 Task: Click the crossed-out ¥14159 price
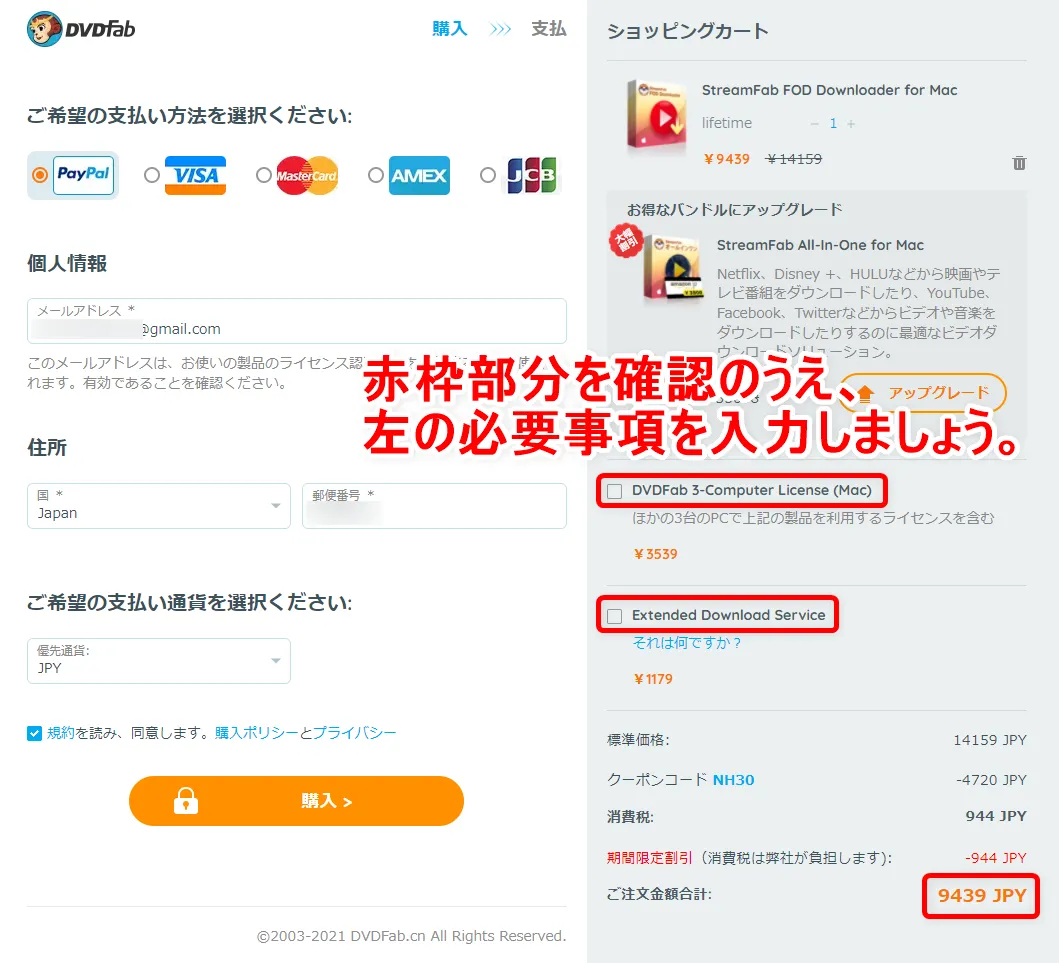(x=794, y=159)
